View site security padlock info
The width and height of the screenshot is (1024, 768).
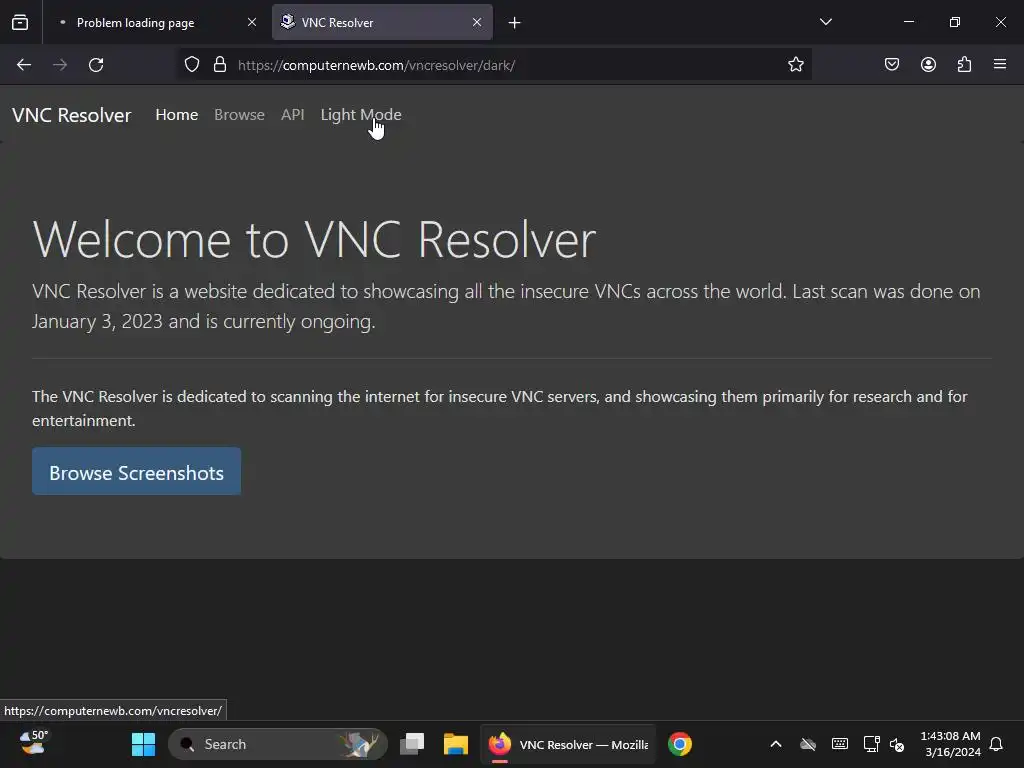(220, 65)
